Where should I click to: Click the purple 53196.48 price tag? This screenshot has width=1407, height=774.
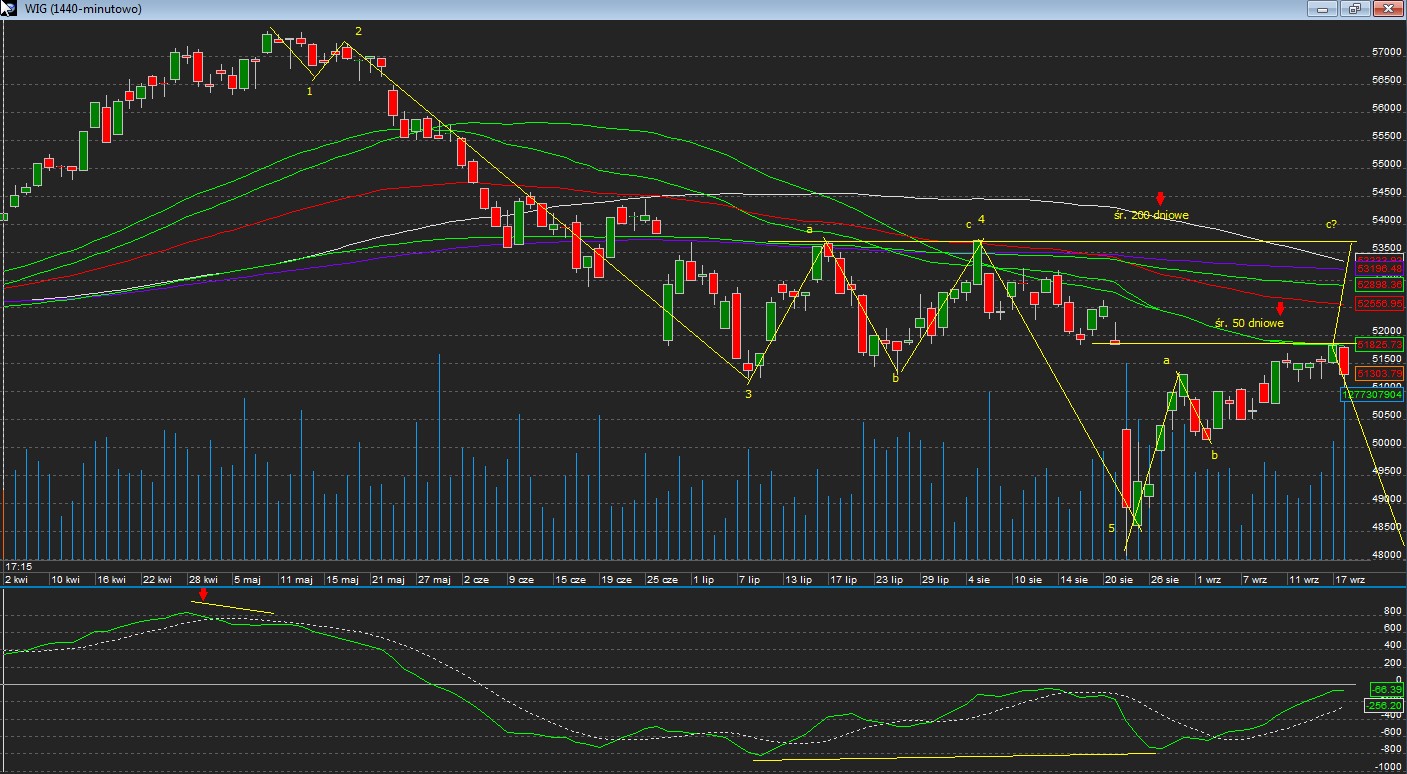(1379, 269)
